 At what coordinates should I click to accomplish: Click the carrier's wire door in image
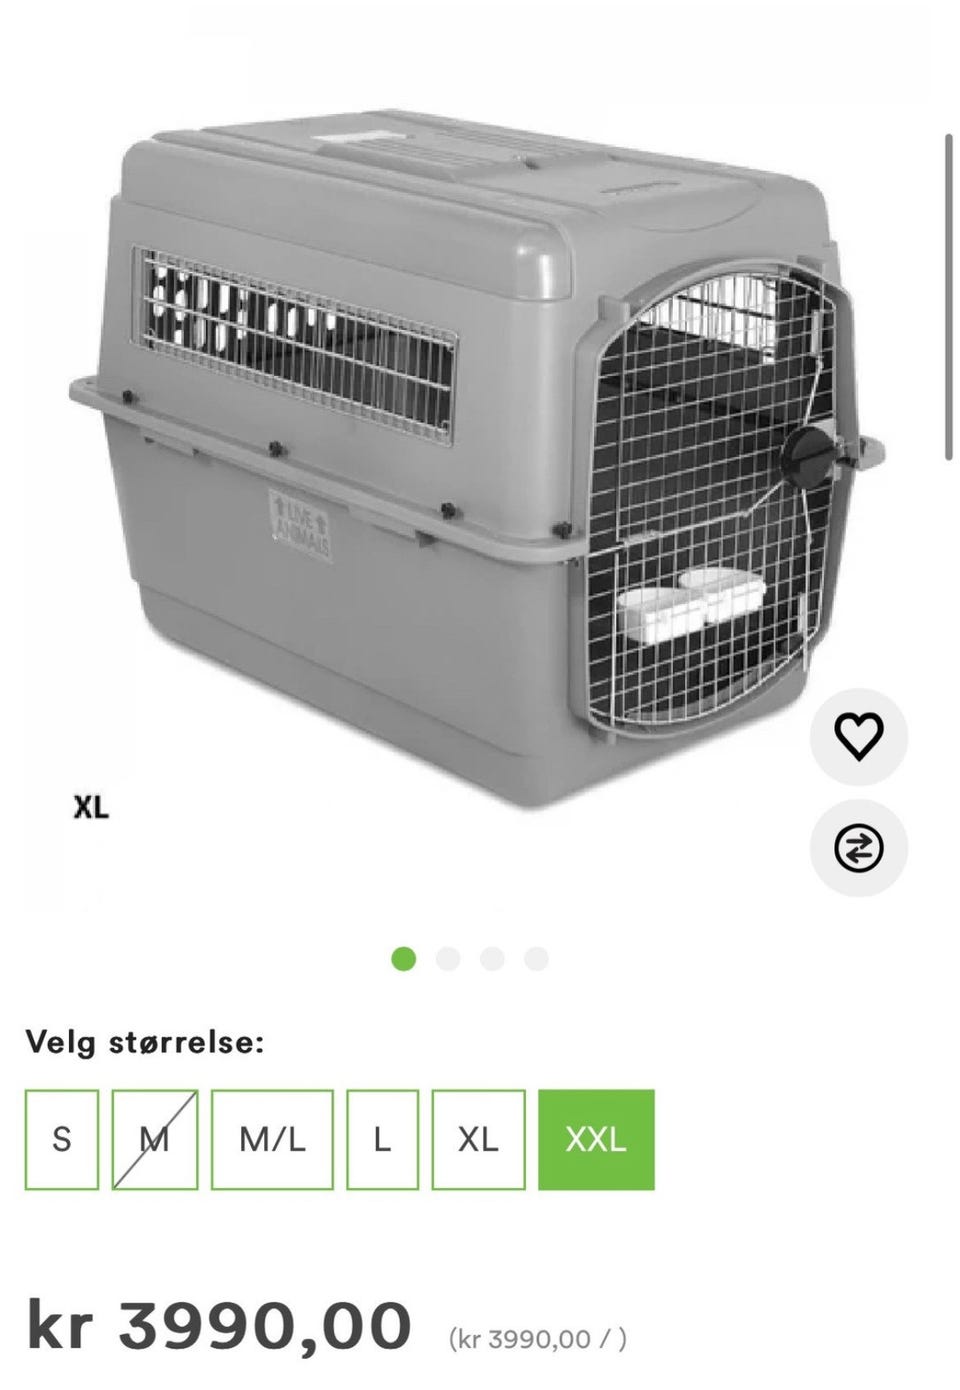click(712, 495)
